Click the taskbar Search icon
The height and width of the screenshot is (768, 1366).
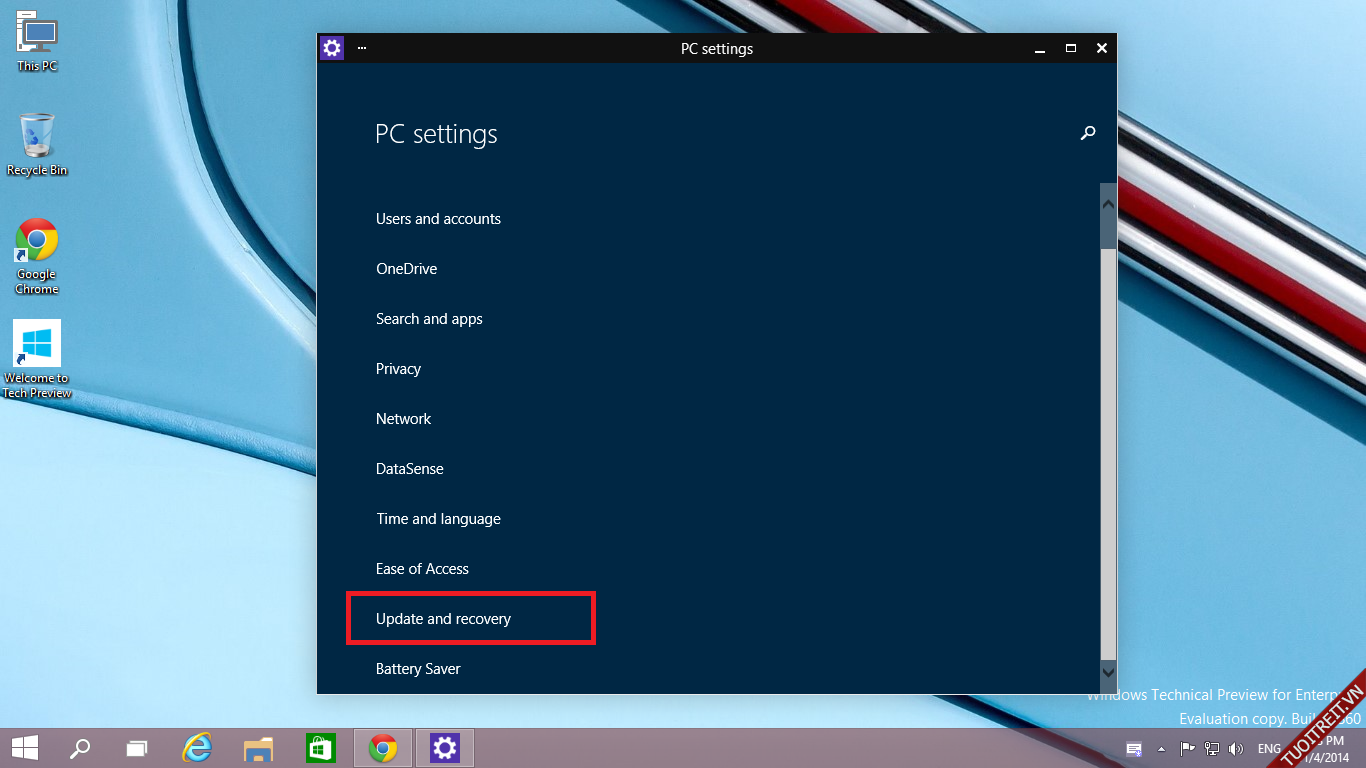click(x=80, y=748)
